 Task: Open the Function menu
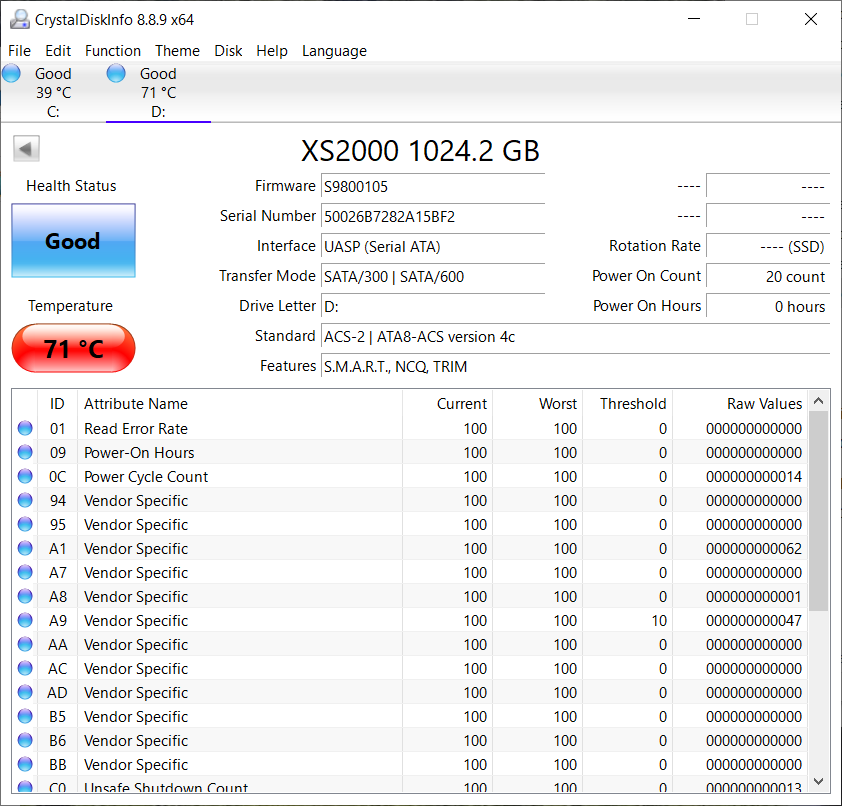point(113,51)
